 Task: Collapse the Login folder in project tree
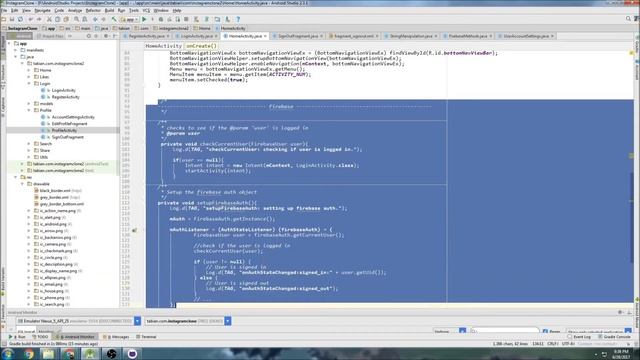pyautogui.click(x=29, y=83)
